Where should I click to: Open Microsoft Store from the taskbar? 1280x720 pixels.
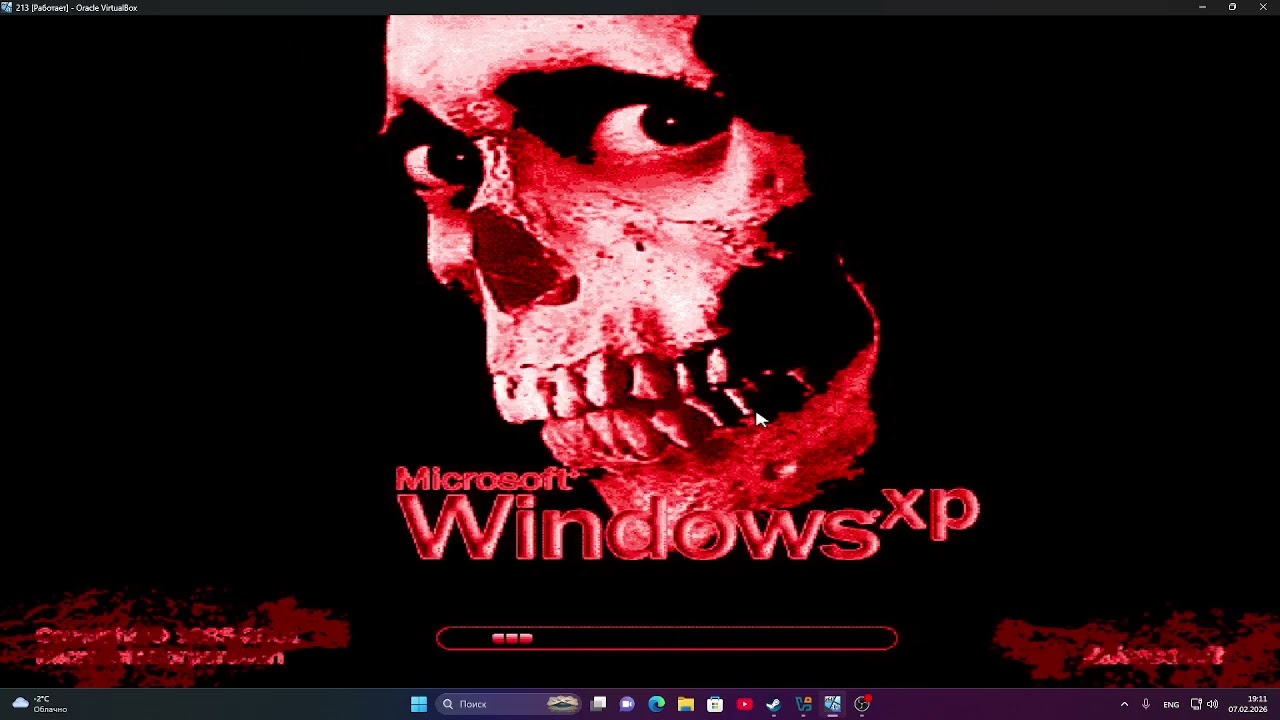tap(715, 704)
